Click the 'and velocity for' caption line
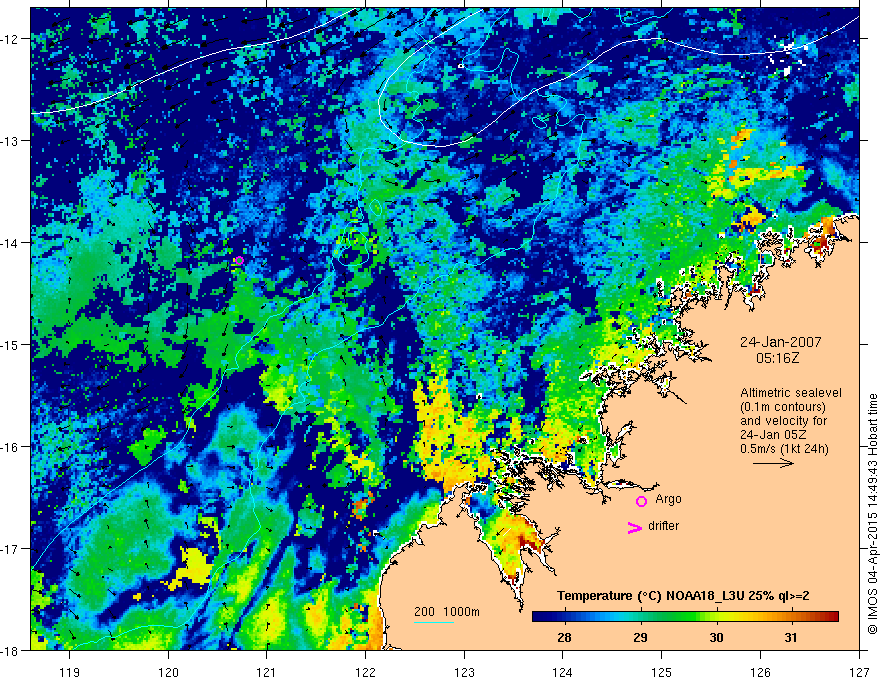This screenshot has width=880, height=680. point(783,421)
